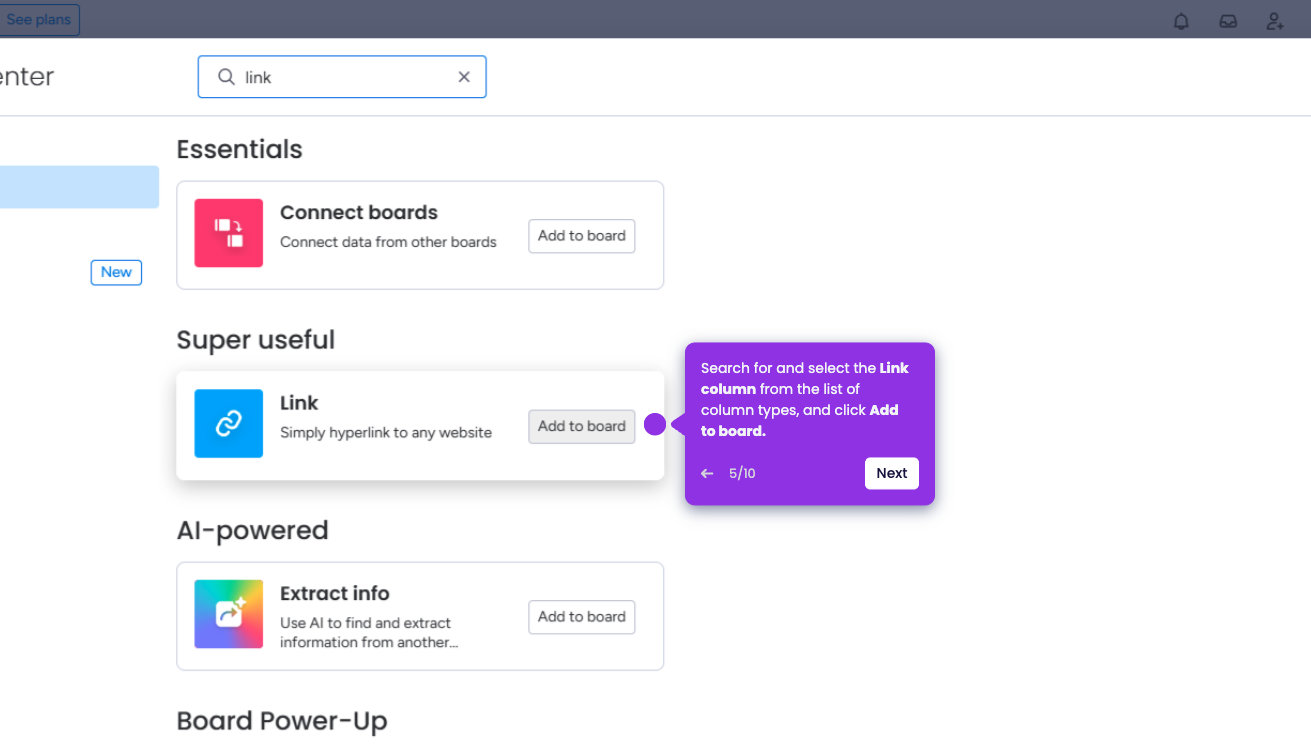Add Connect boards to board
This screenshot has height=745, width=1311.
[x=582, y=236]
